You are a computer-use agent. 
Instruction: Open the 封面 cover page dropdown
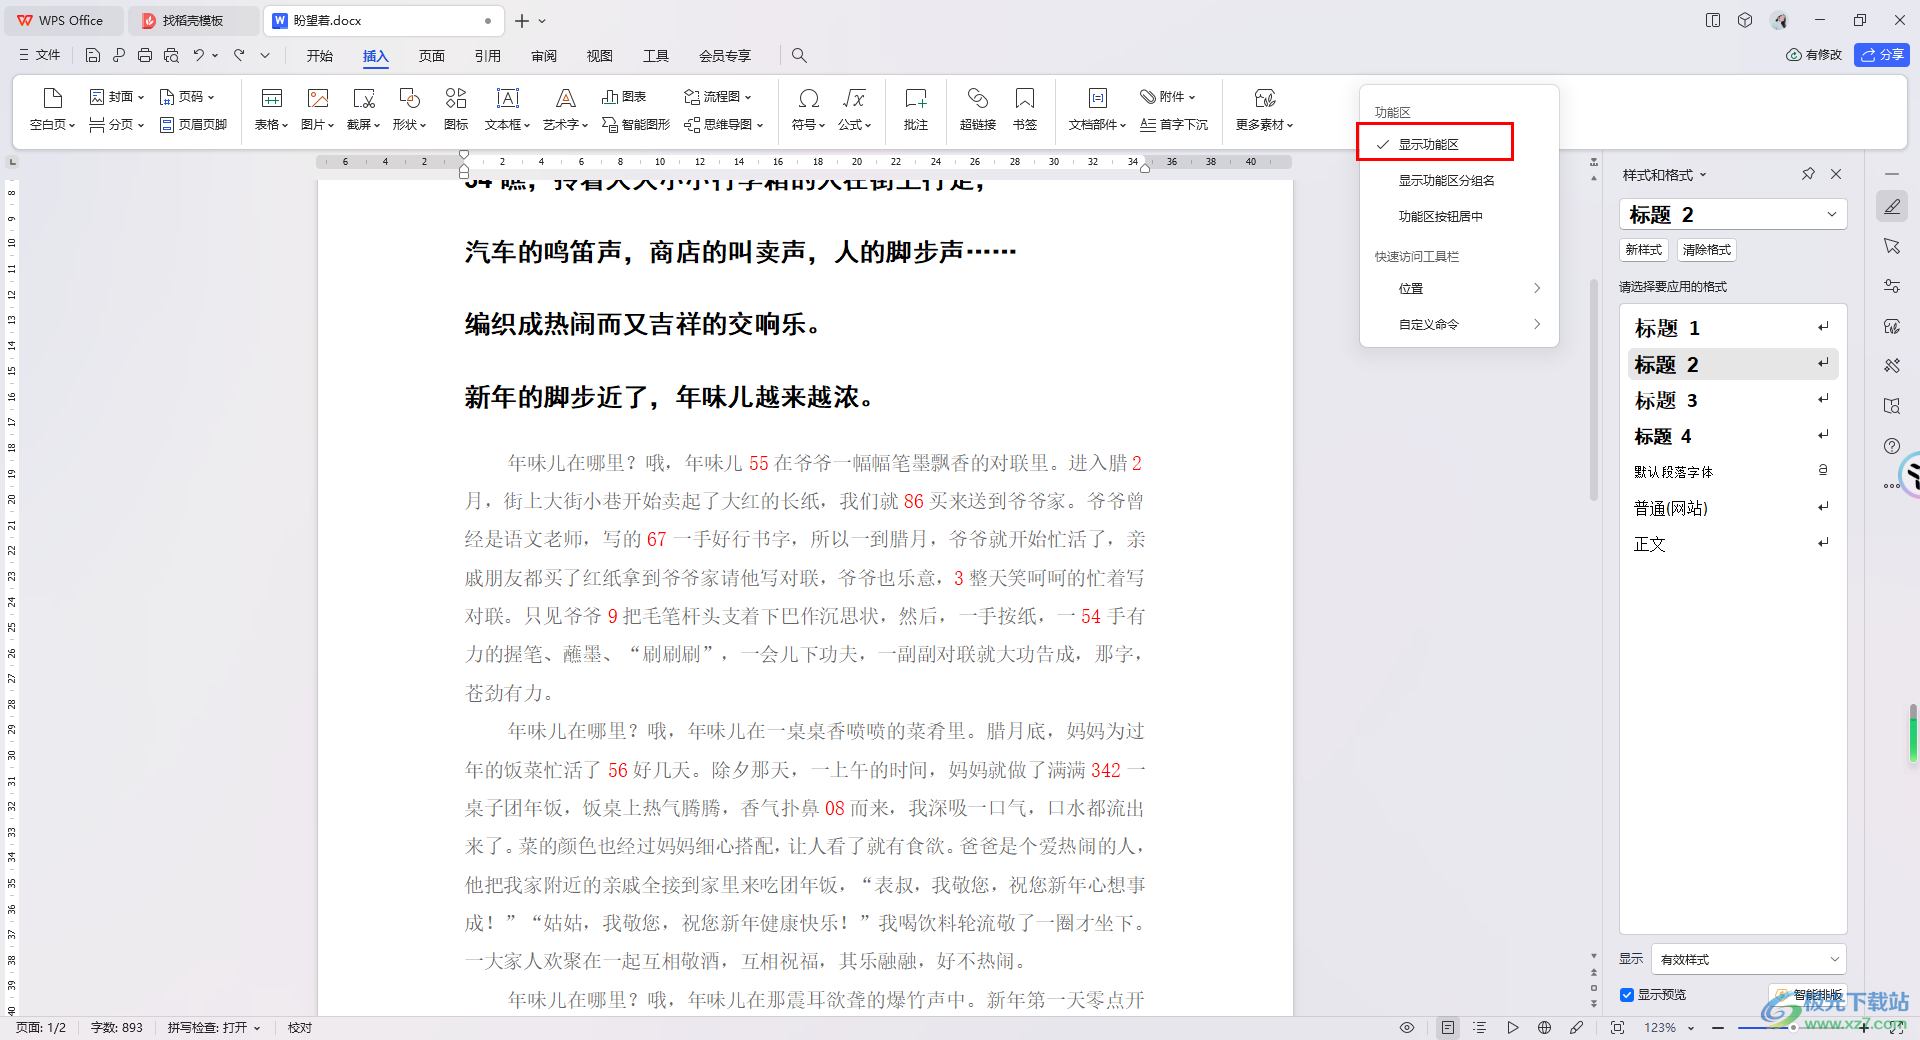pyautogui.click(x=117, y=97)
